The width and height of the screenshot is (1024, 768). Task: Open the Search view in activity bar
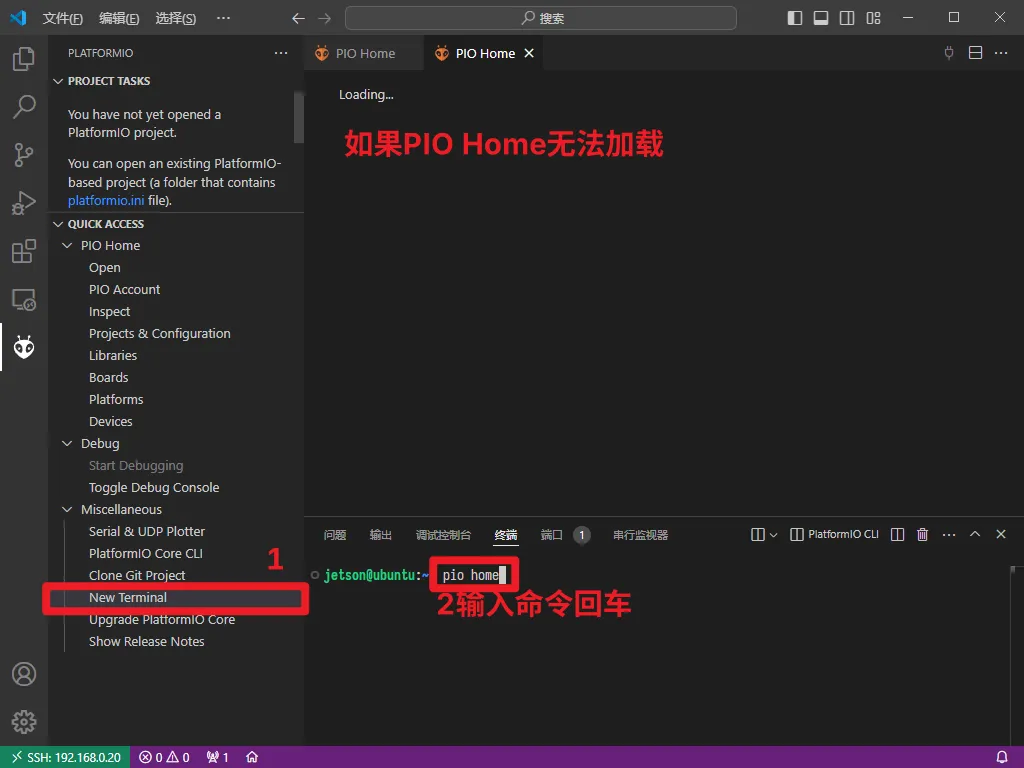point(24,106)
